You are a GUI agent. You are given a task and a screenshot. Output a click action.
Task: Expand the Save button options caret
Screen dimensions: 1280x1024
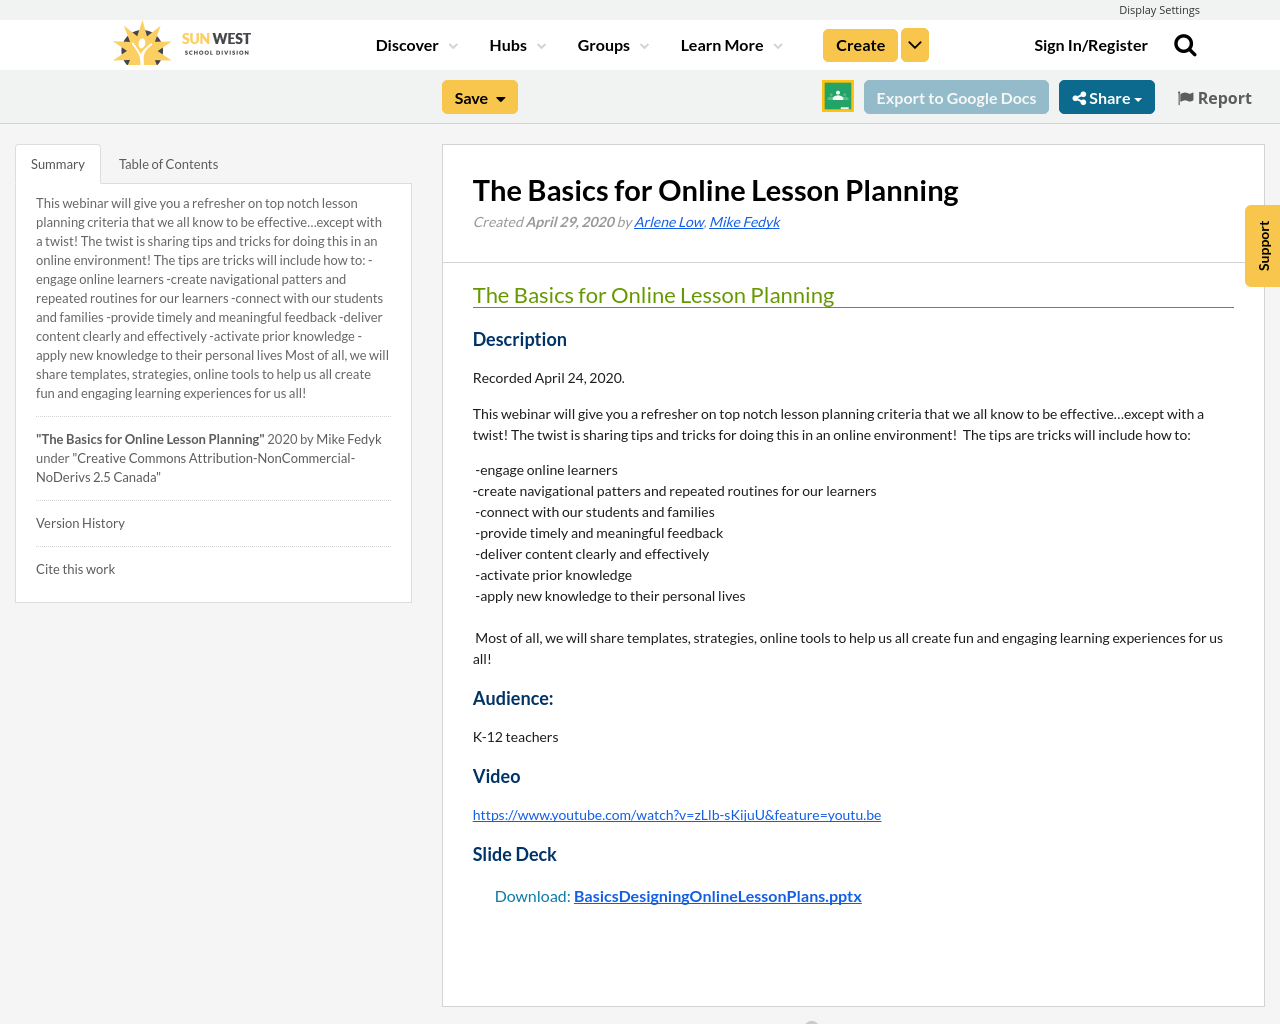(x=499, y=97)
